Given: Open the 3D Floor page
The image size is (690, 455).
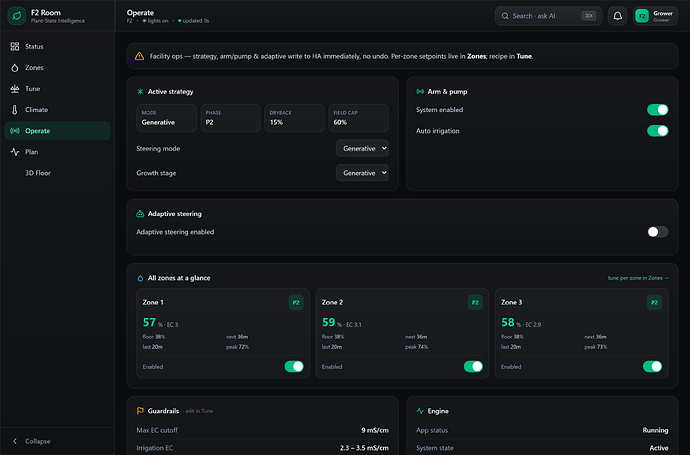Looking at the screenshot, I should (57, 173).
